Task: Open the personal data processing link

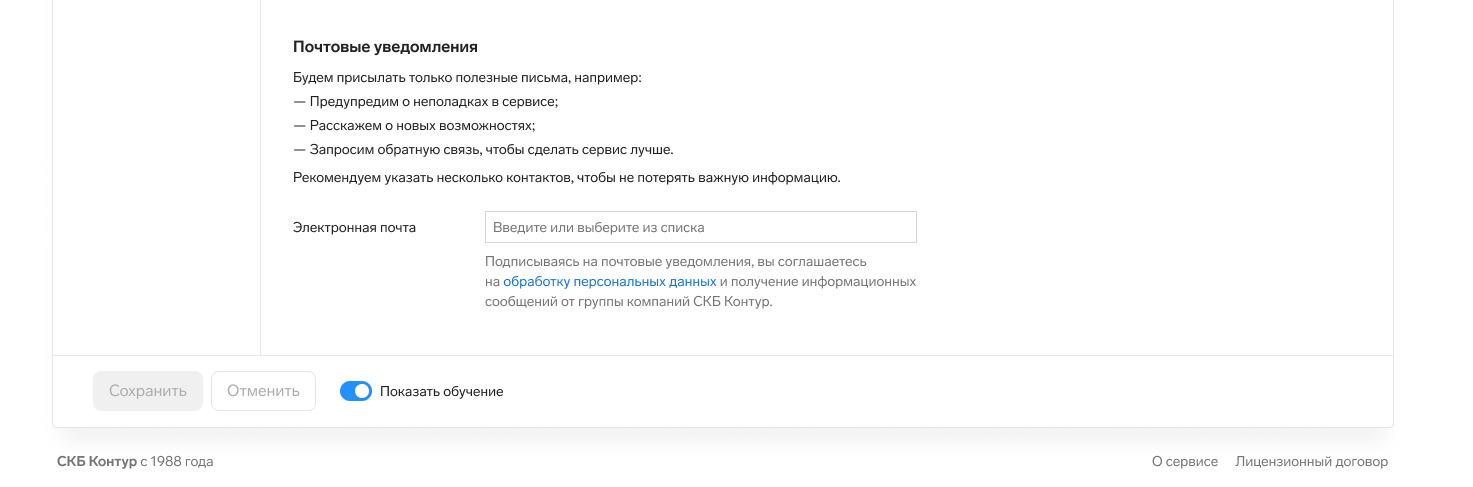Action: 609,282
